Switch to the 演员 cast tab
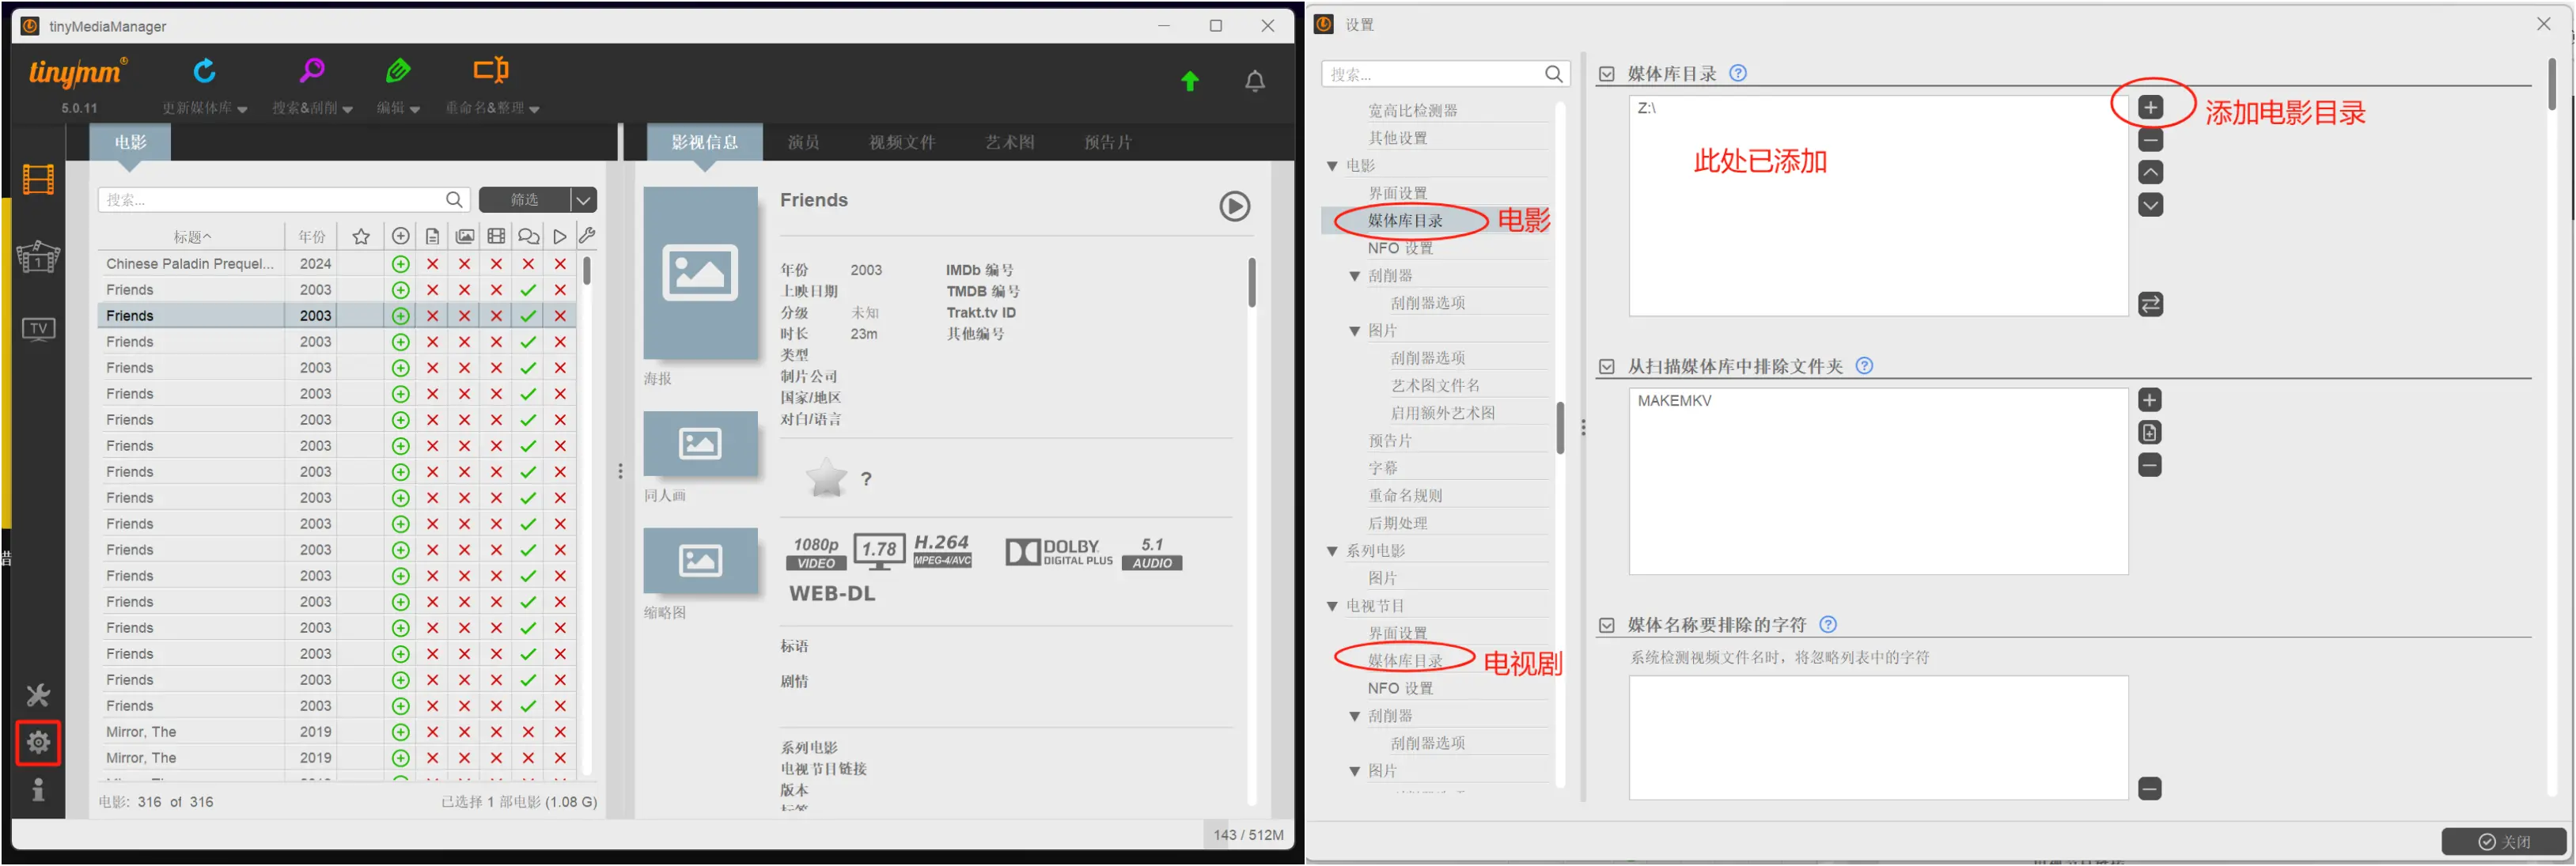 (803, 143)
